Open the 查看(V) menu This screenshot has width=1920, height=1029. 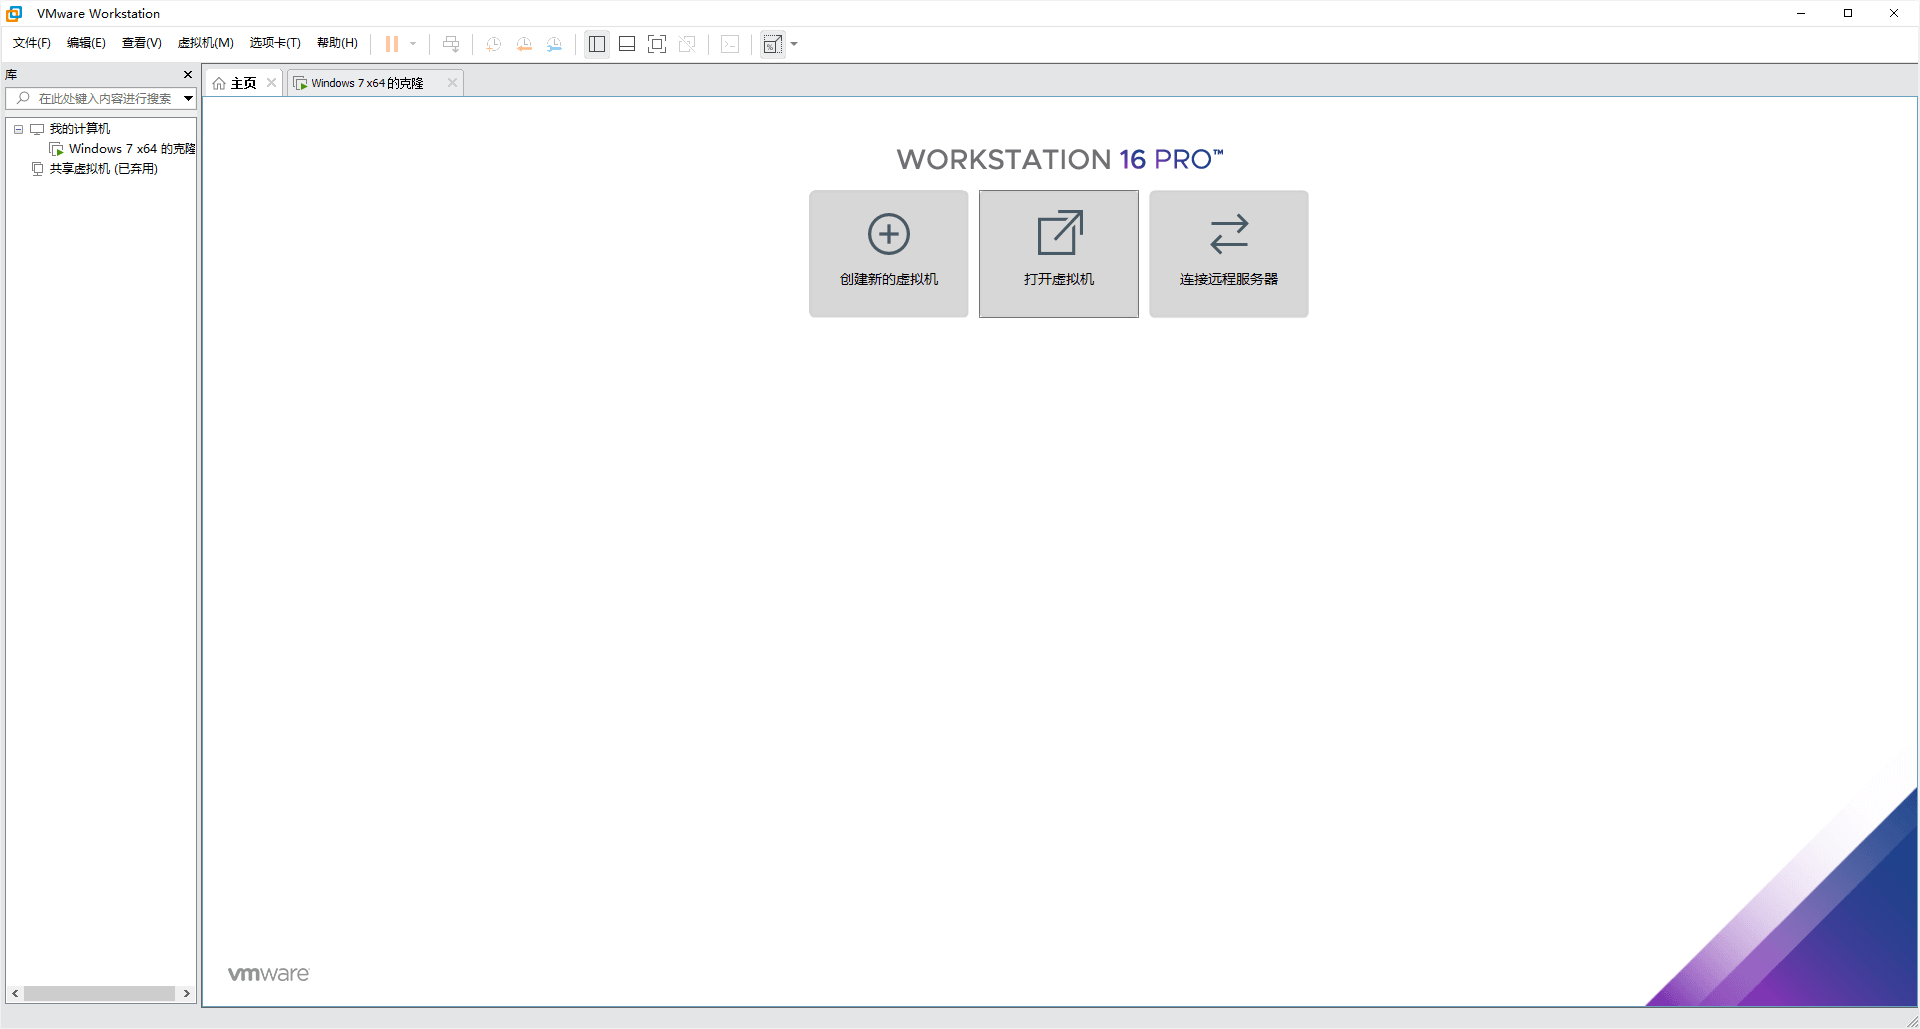pyautogui.click(x=141, y=43)
